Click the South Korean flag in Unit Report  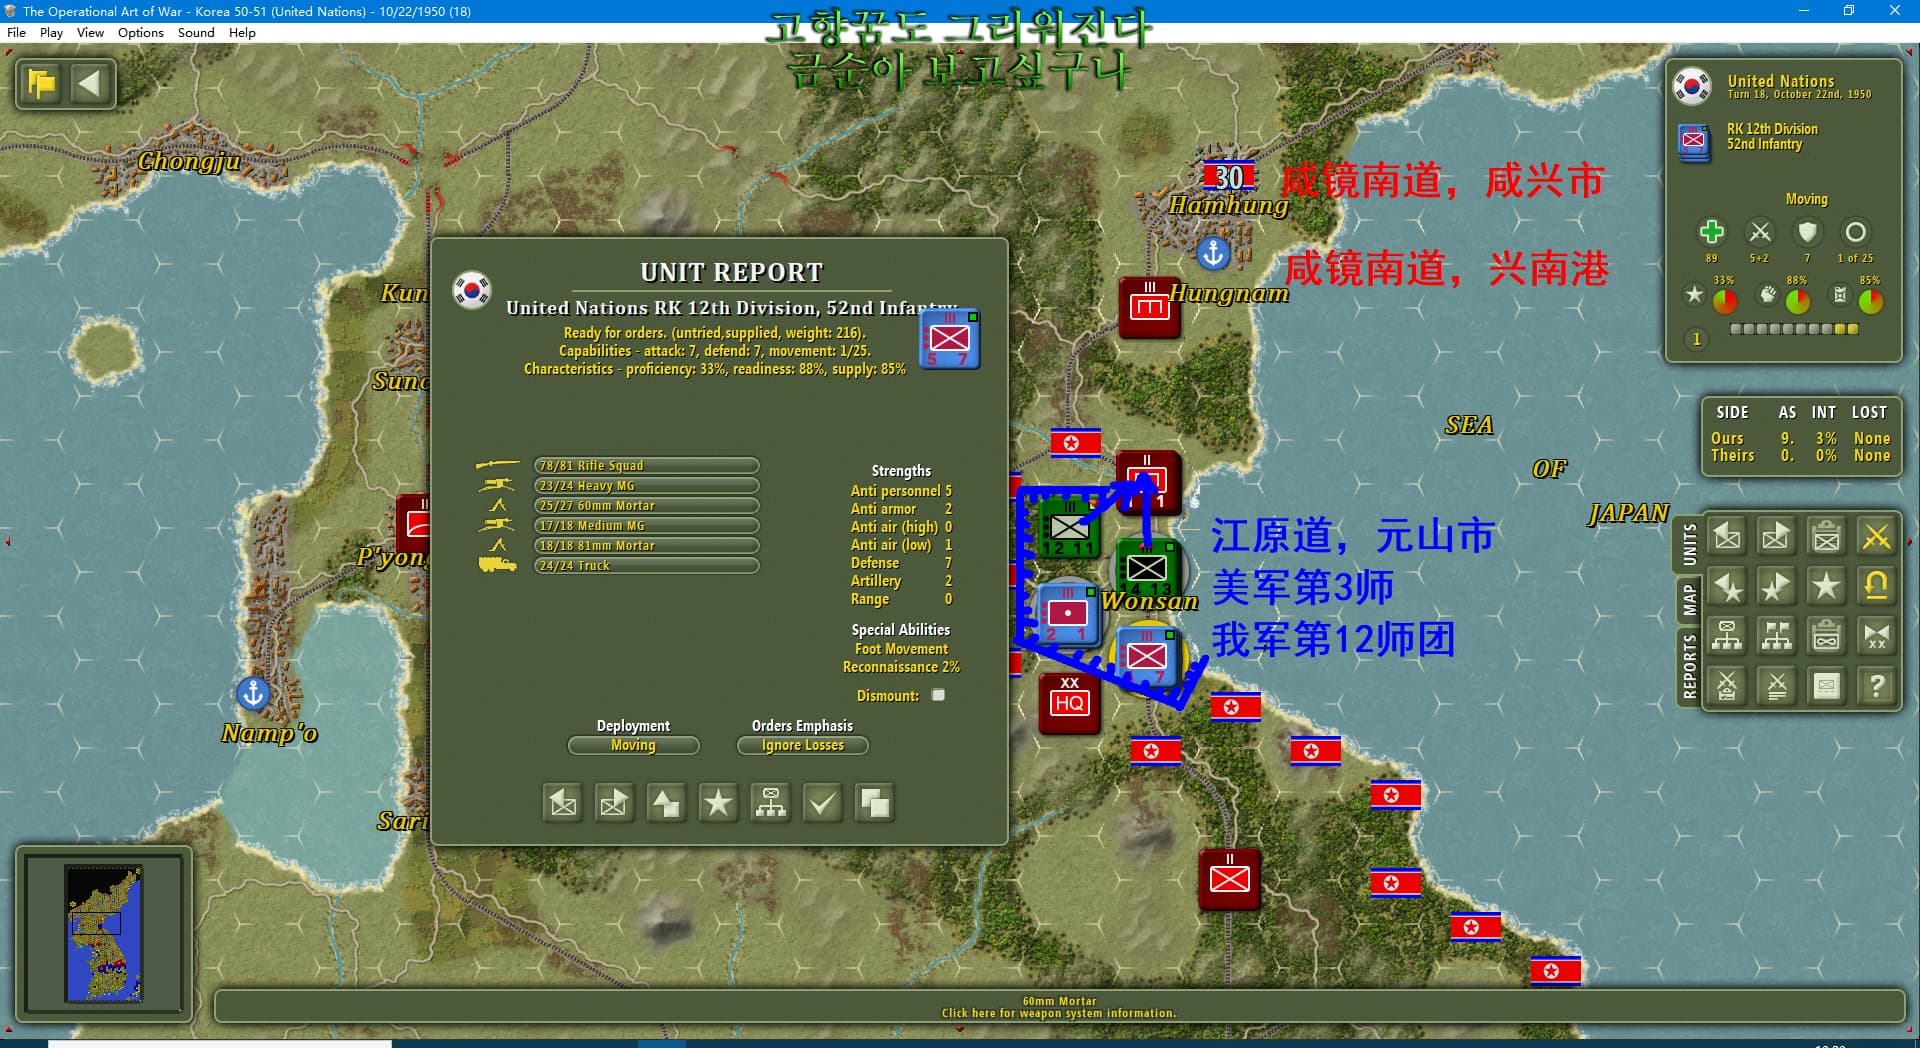[x=471, y=290]
